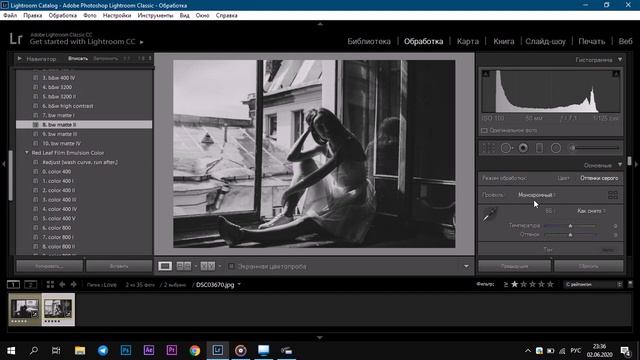Image resolution: width=640 pixels, height=360 pixels.
Task: Adjust the Tint slider
Action: tap(570, 235)
